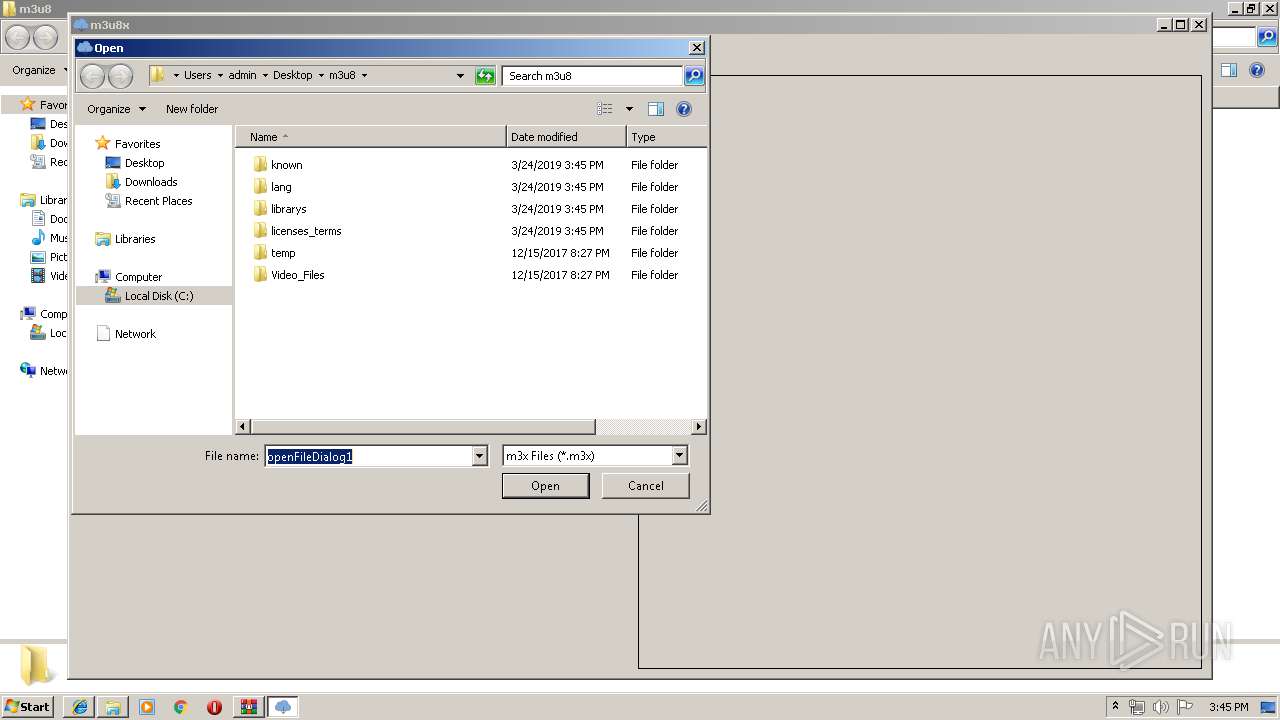The height and width of the screenshot is (720, 1280).
Task: Click the Back arrow in Open dialog
Action: tap(92, 76)
